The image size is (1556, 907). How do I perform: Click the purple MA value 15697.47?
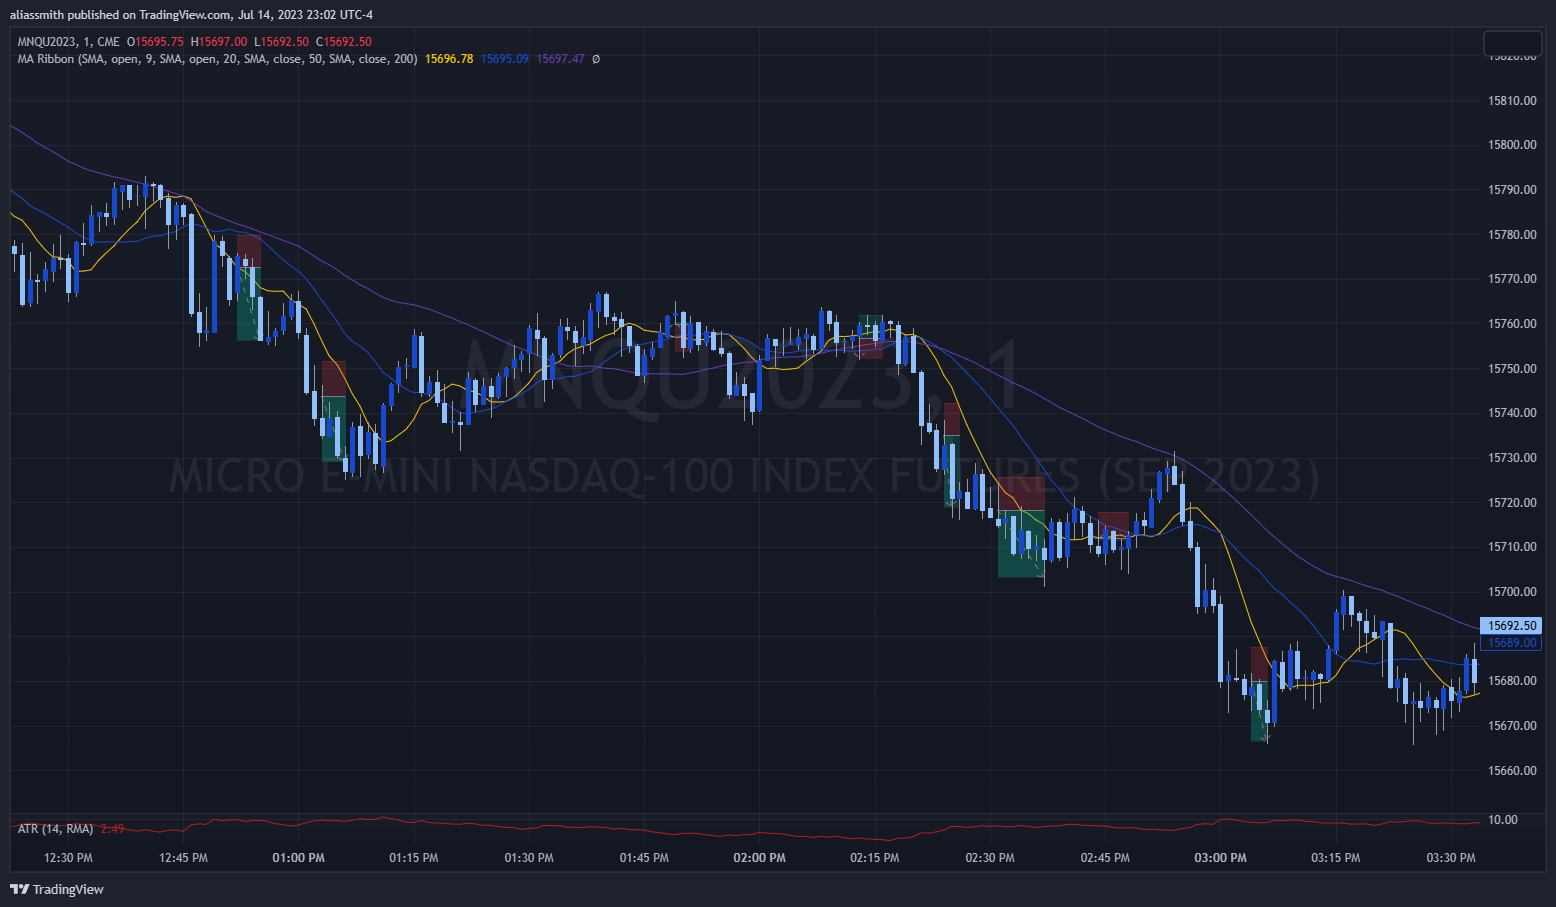tap(560, 59)
